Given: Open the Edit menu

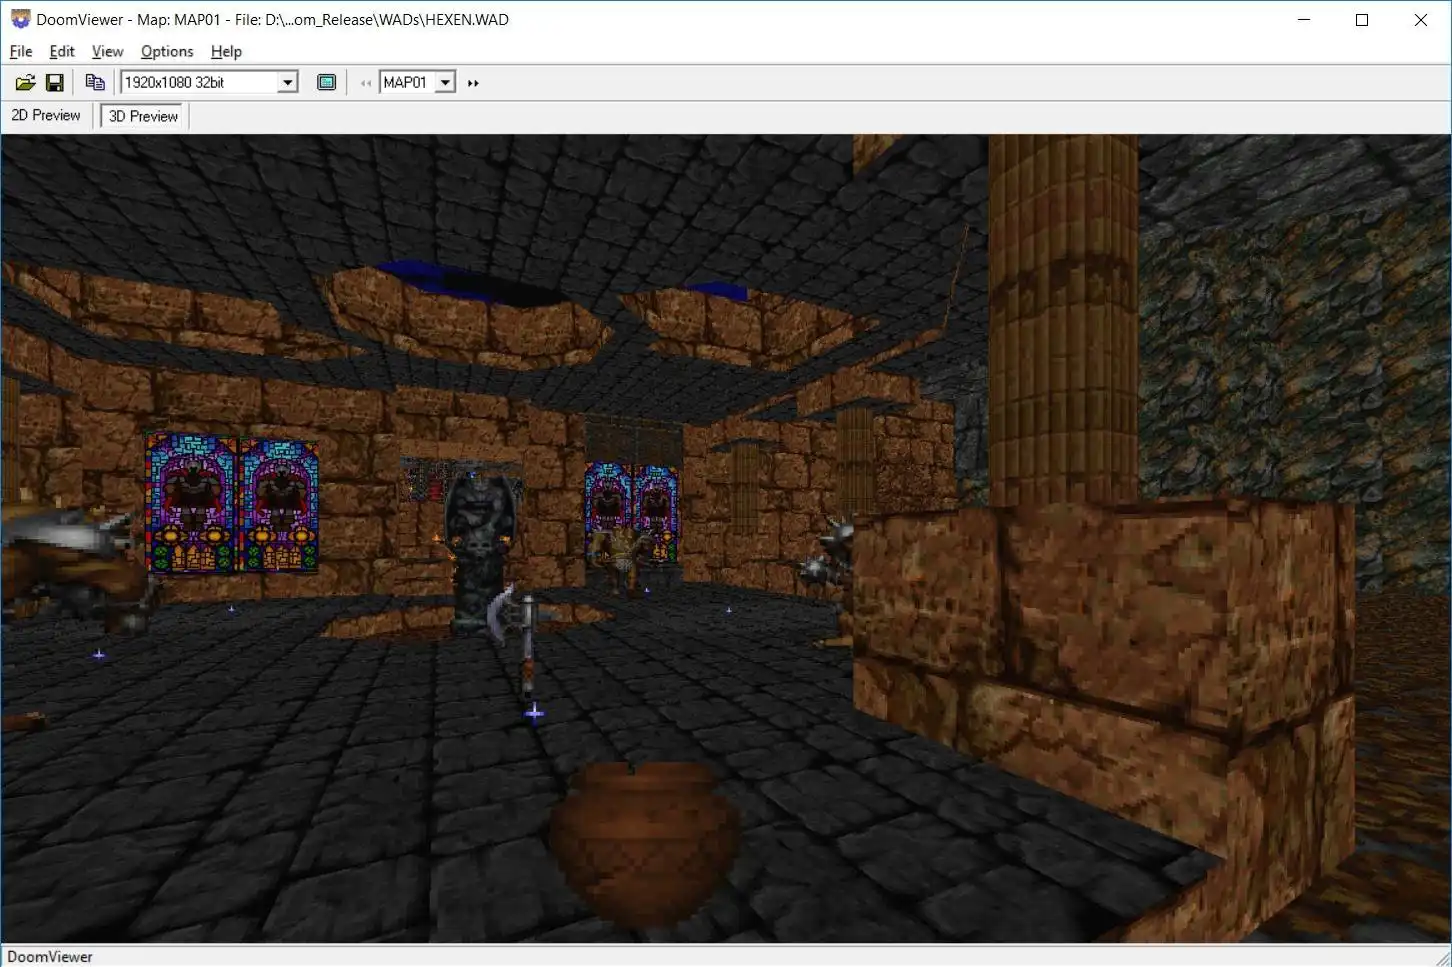Looking at the screenshot, I should (62, 51).
